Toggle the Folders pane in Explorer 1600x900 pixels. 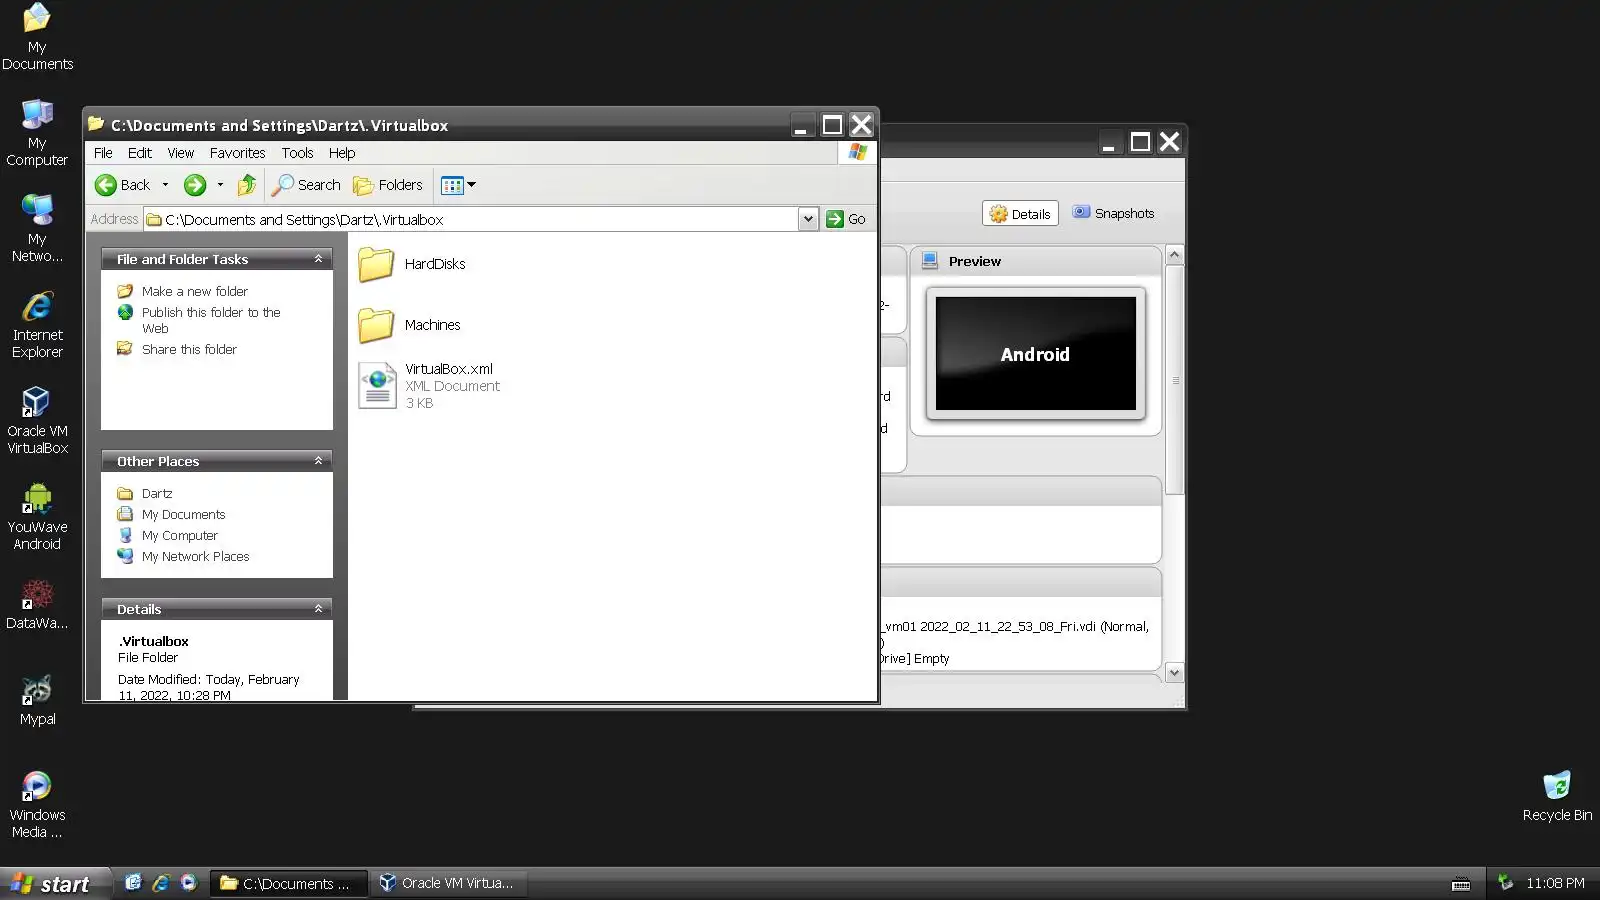click(x=388, y=185)
